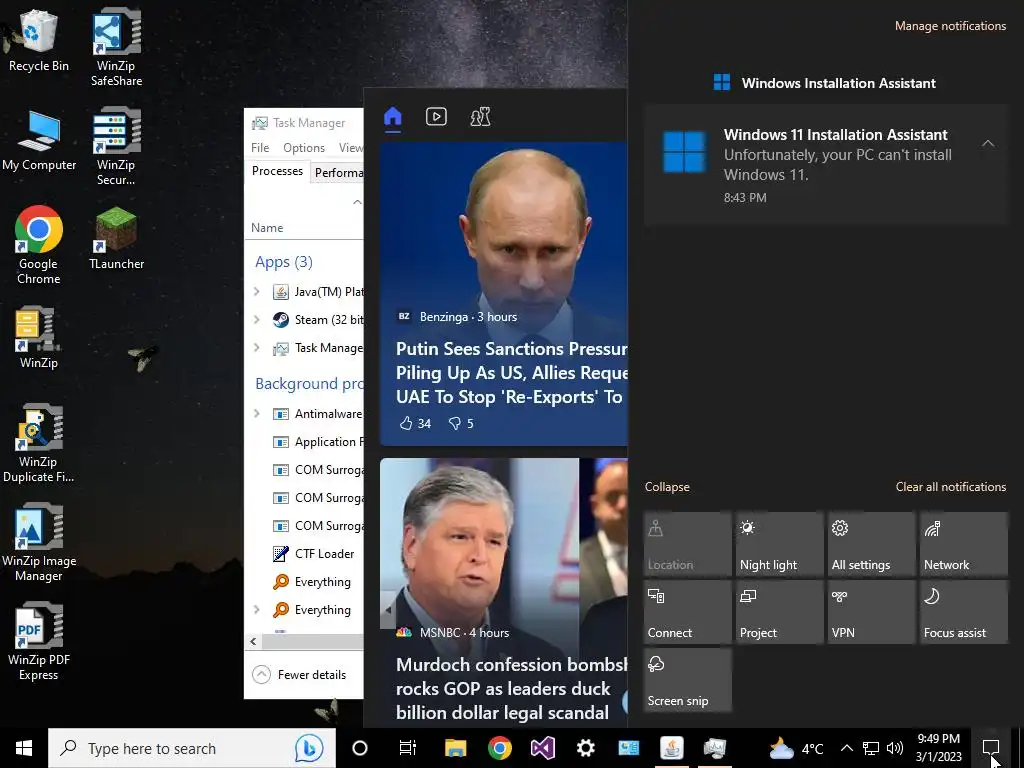
Task: Switch to Java app on the taskbar
Action: pyautogui.click(x=671, y=748)
